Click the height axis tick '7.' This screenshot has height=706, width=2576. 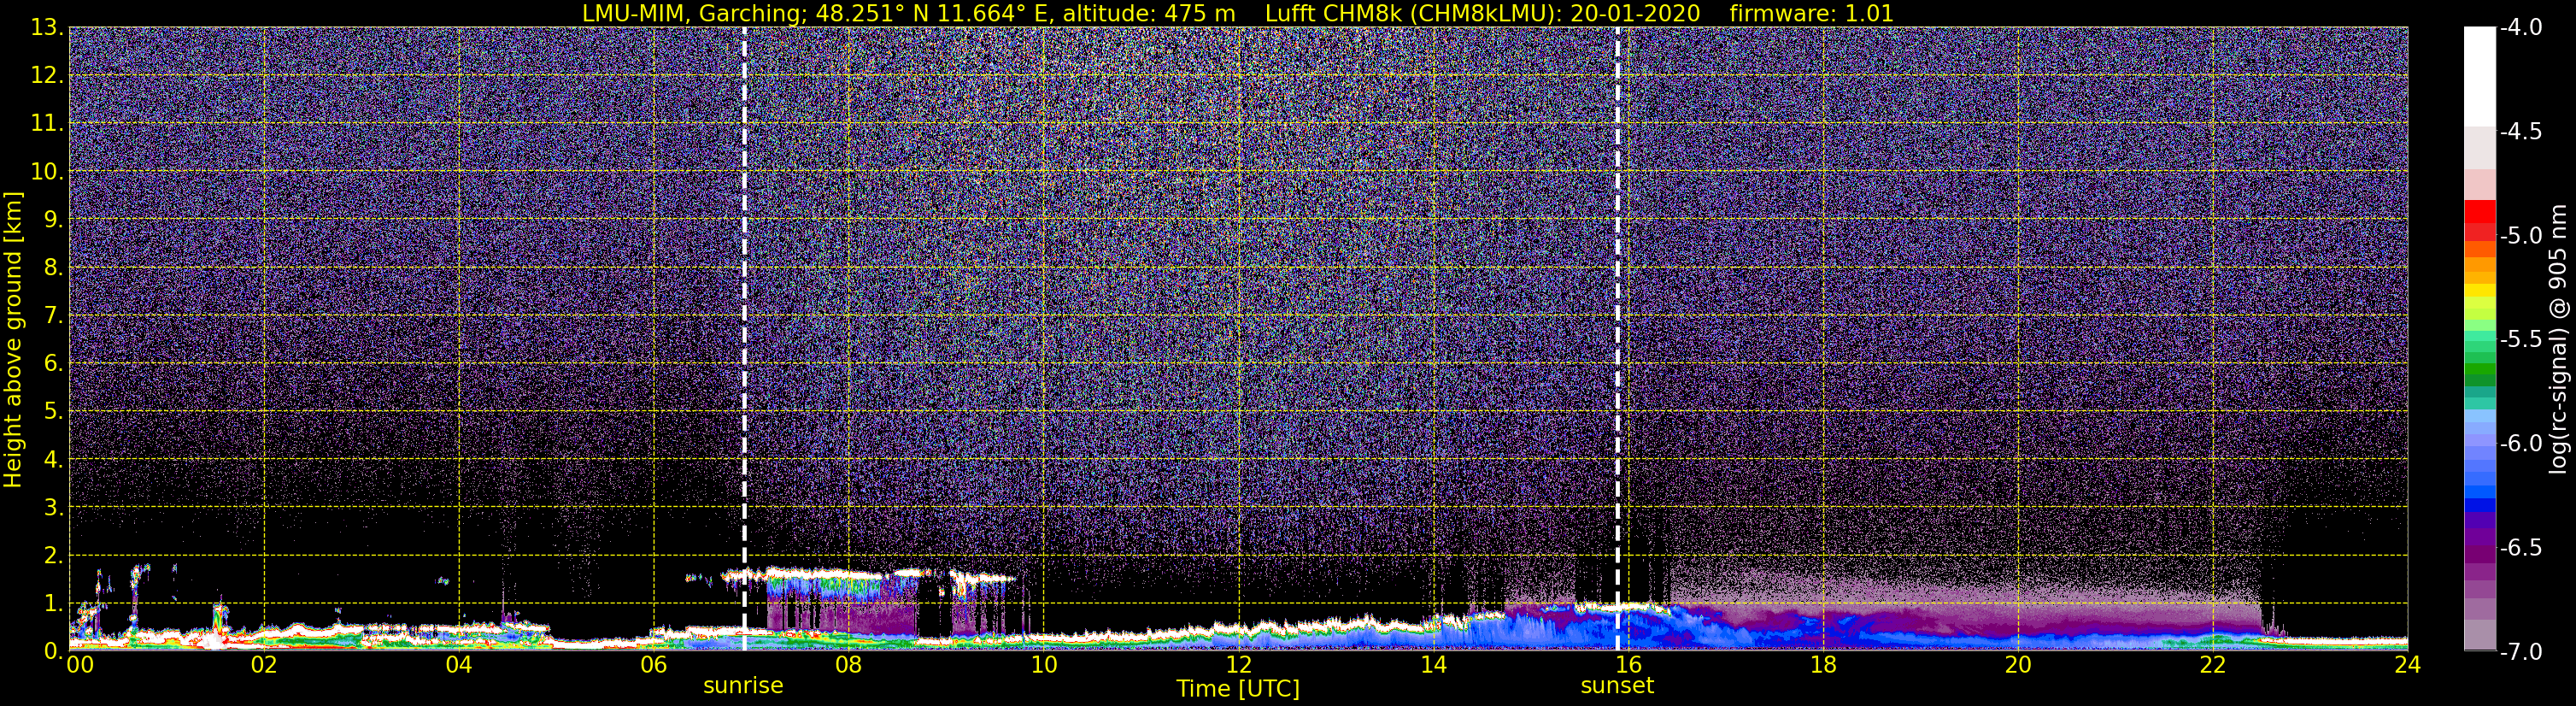tap(54, 315)
